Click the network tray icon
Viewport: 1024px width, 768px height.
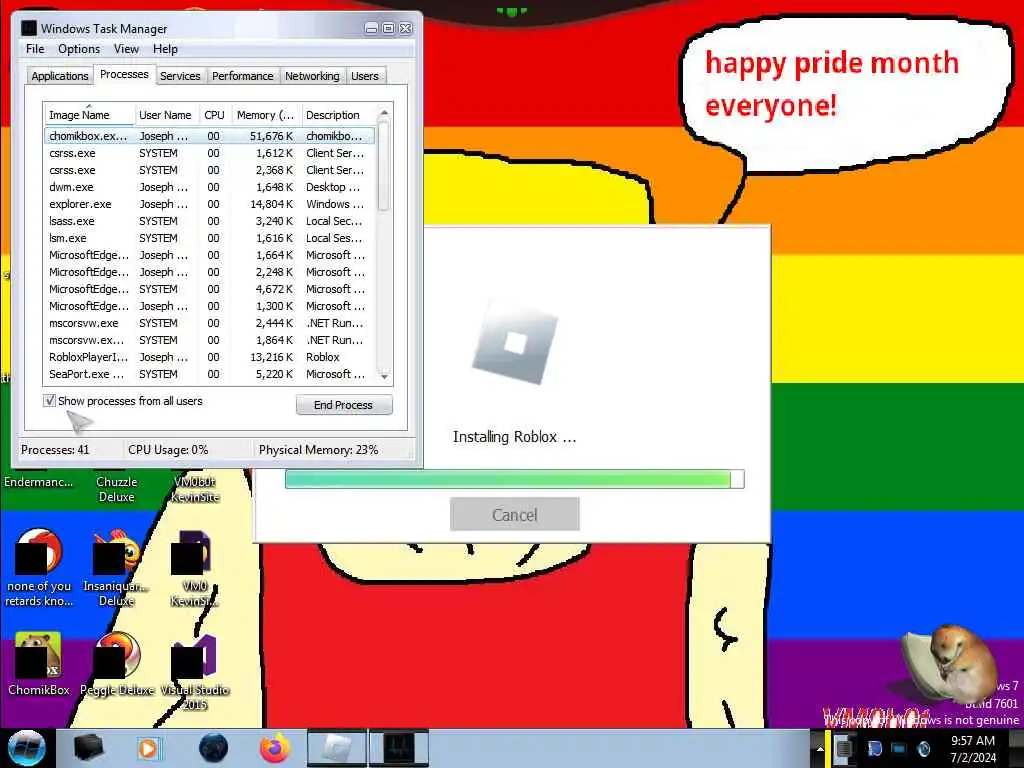click(x=899, y=748)
